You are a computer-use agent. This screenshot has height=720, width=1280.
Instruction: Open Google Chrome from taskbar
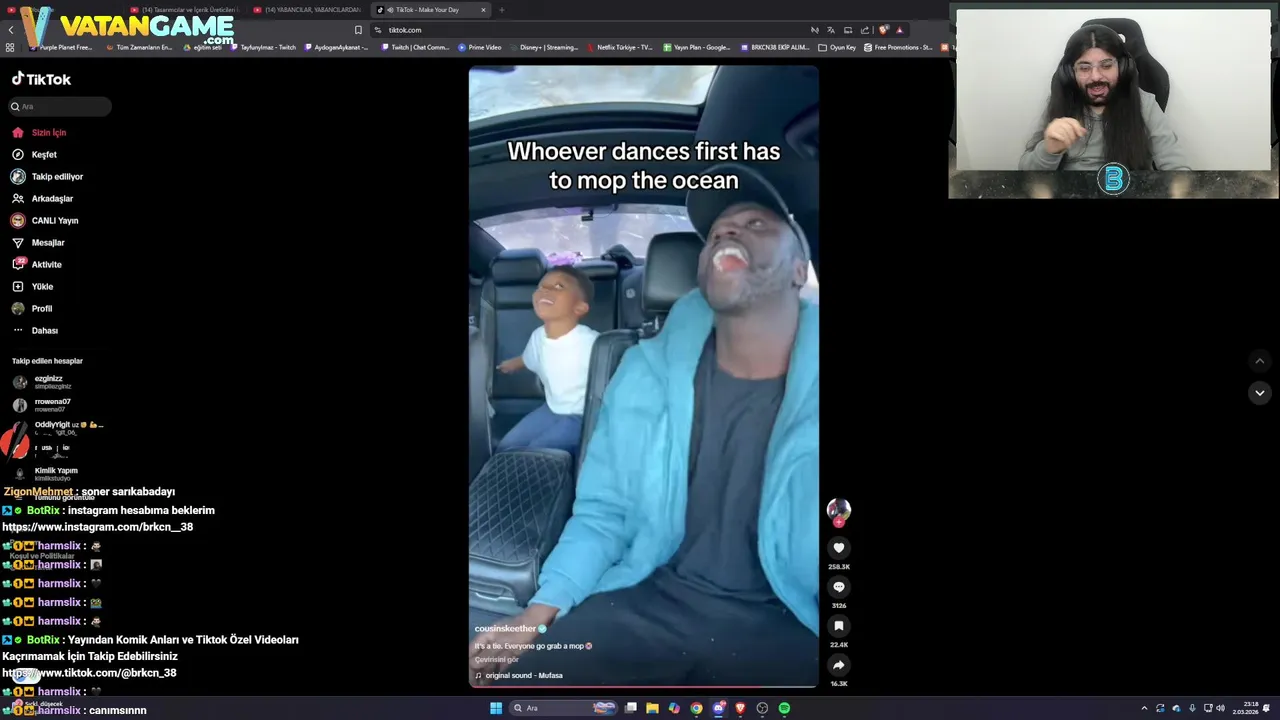696,708
